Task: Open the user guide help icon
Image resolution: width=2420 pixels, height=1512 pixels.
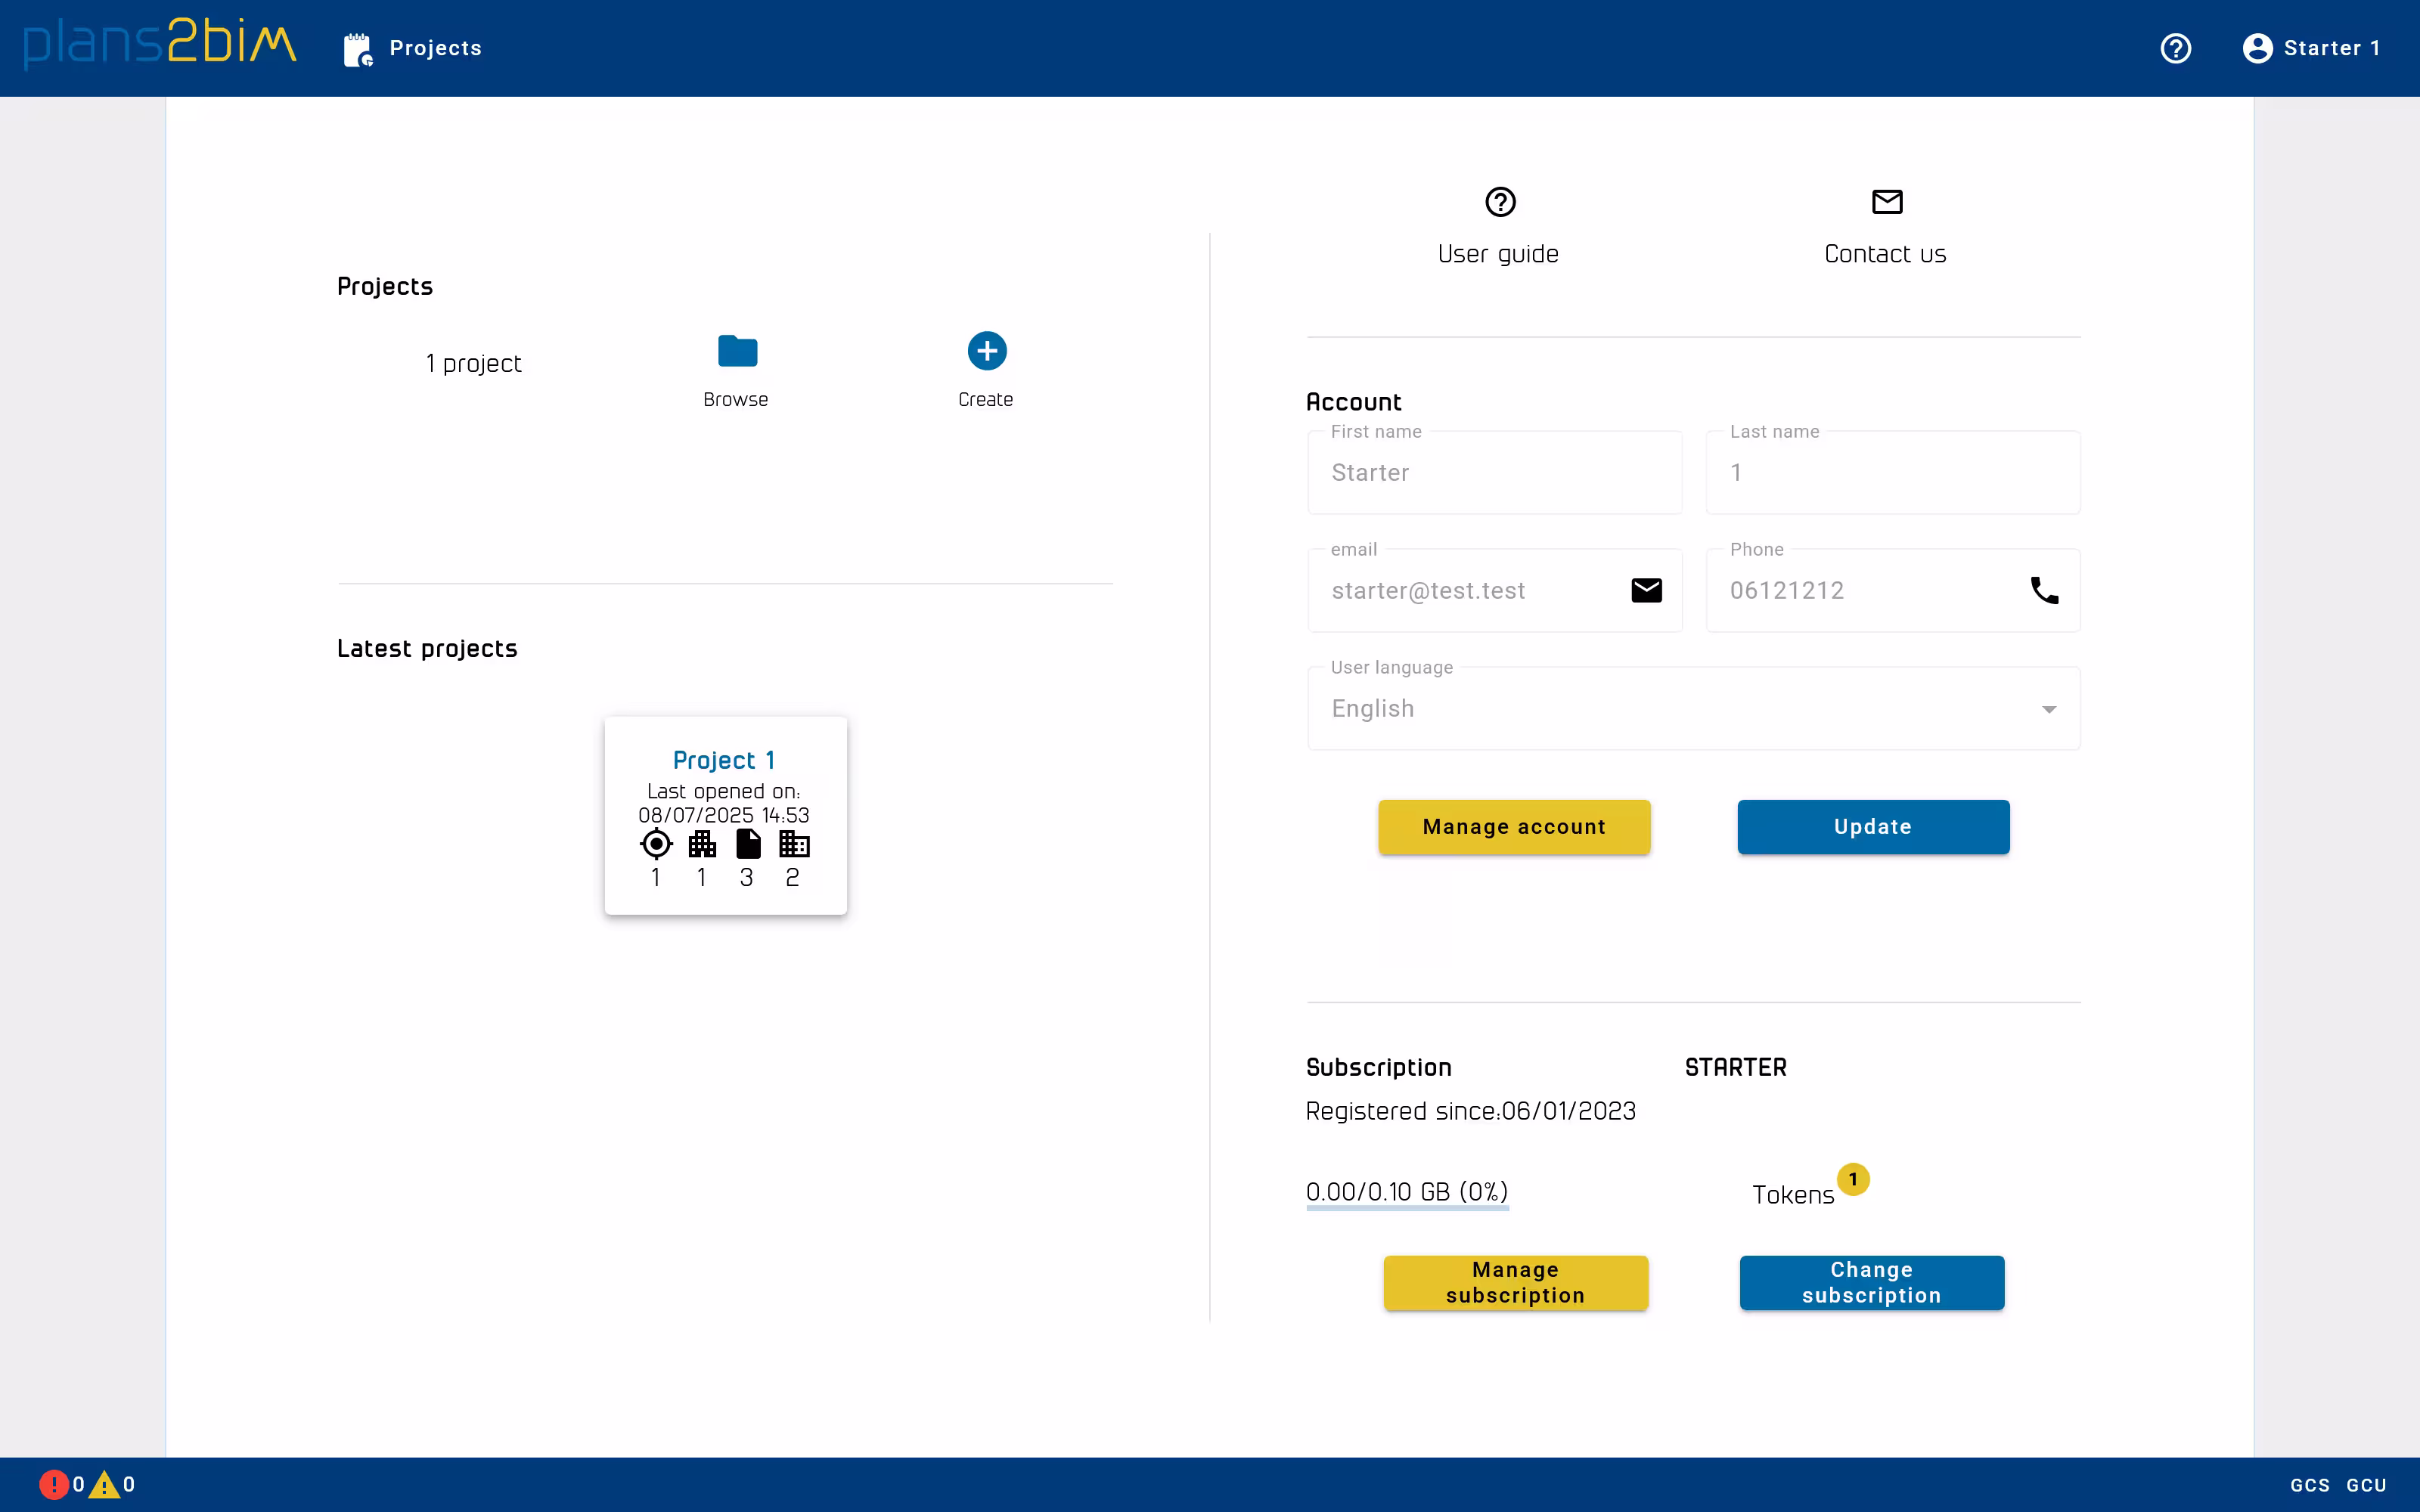Action: tap(1499, 201)
